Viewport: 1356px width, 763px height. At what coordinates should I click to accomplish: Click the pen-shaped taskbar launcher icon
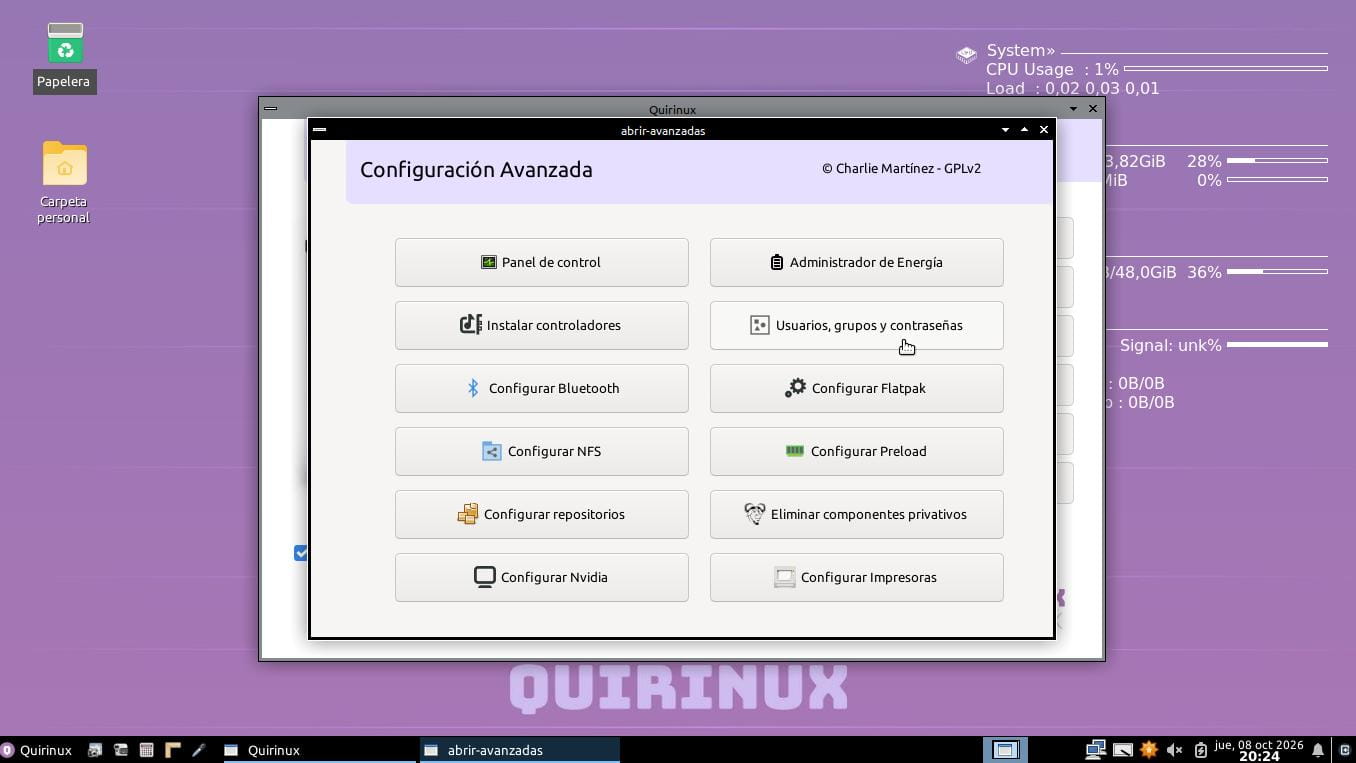[x=198, y=750]
